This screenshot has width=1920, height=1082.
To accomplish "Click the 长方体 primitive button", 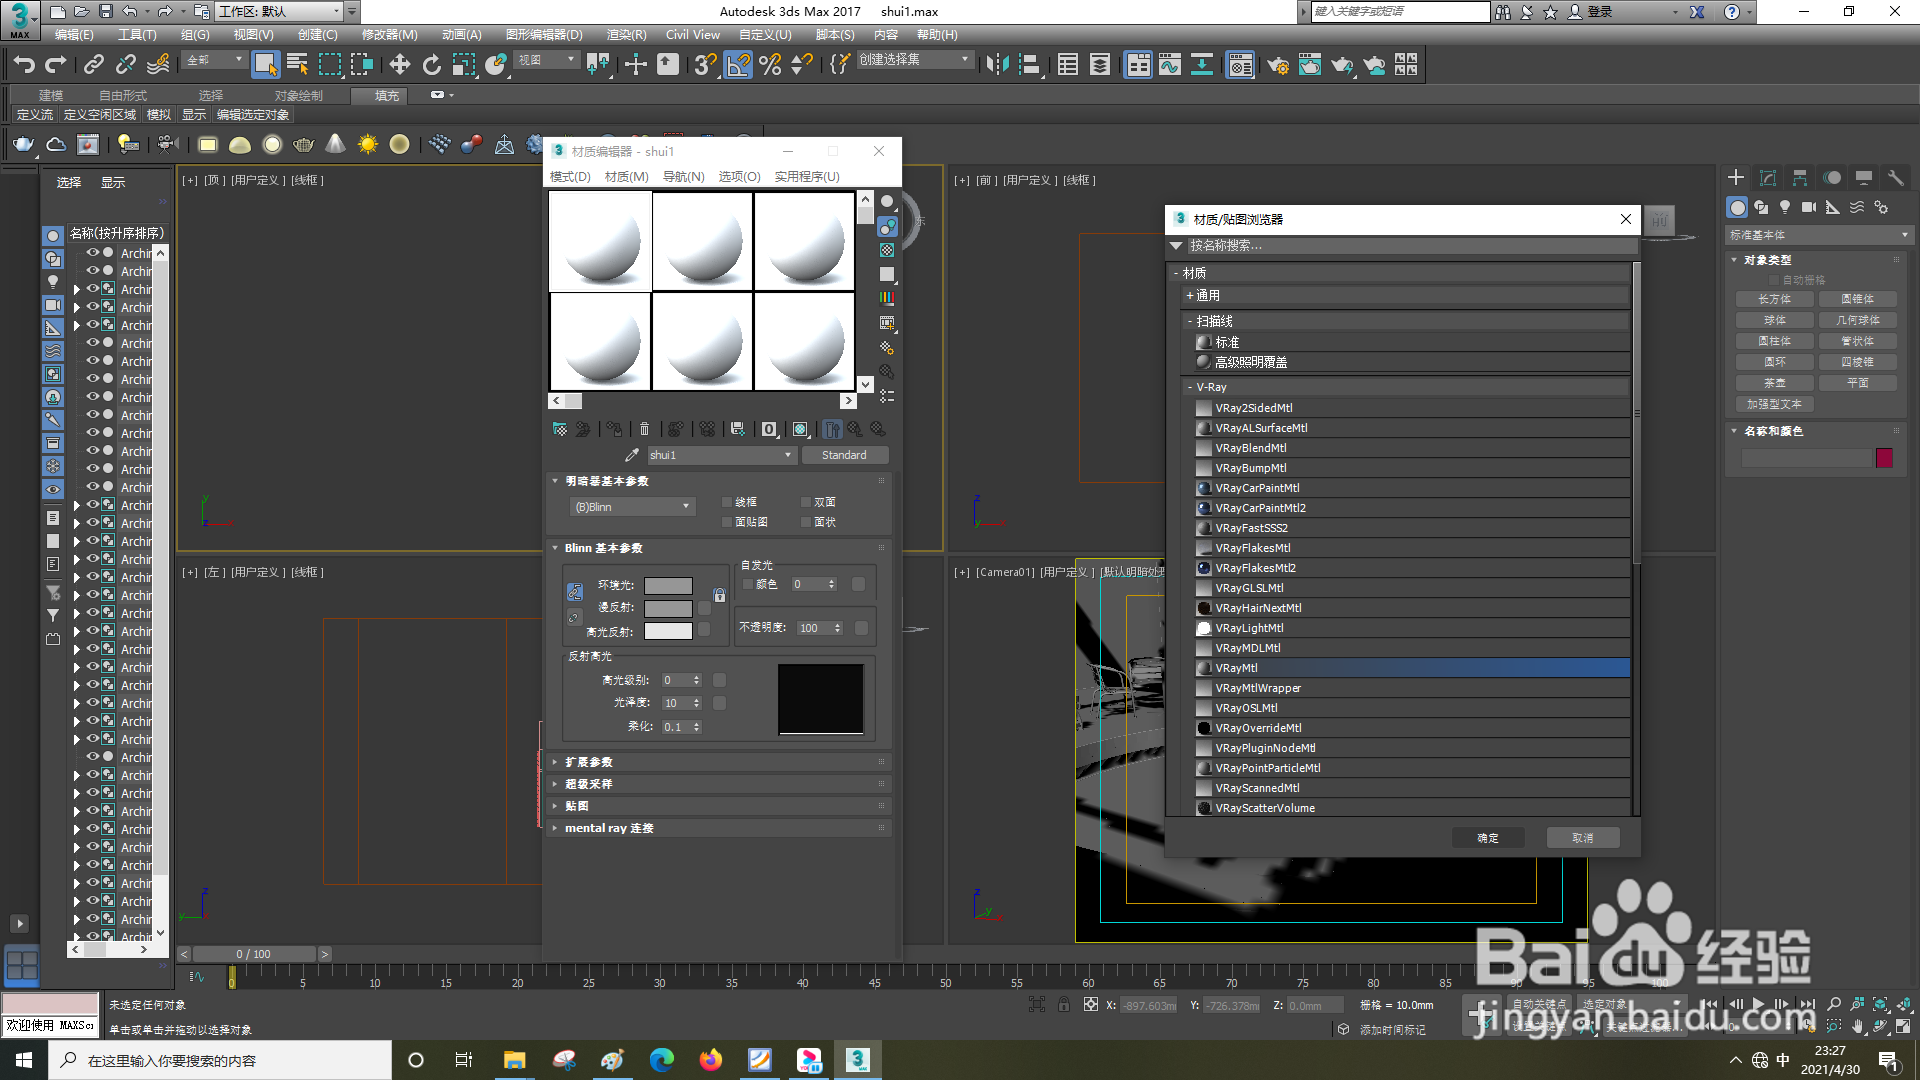I will click(1775, 300).
